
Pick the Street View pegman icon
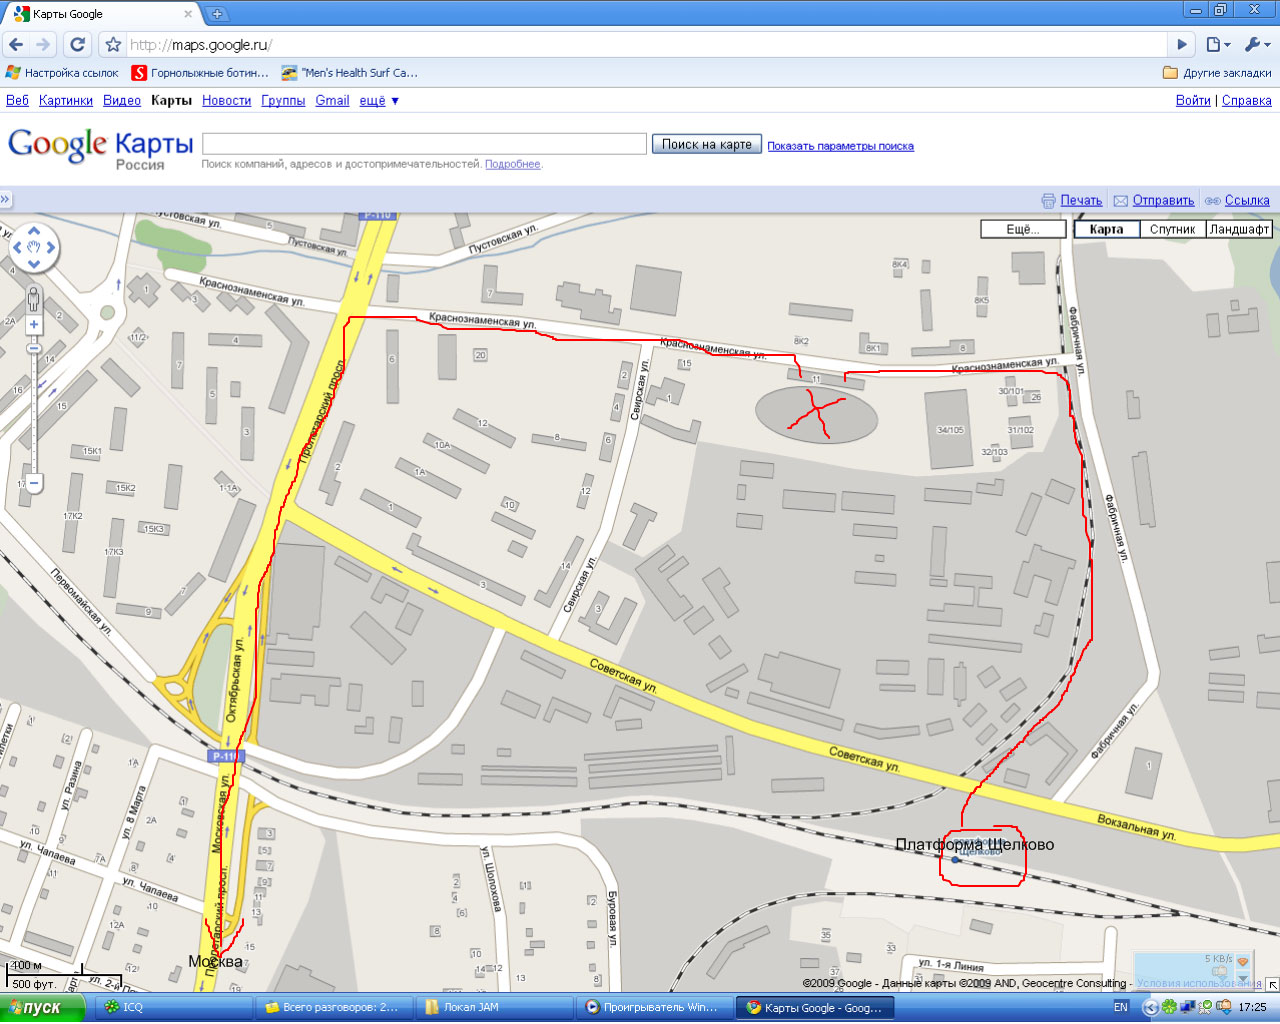33,299
